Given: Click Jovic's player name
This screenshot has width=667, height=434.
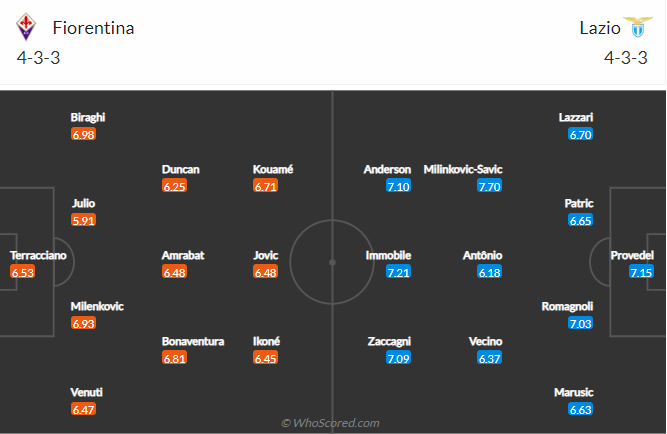Looking at the screenshot, I should point(266,255).
